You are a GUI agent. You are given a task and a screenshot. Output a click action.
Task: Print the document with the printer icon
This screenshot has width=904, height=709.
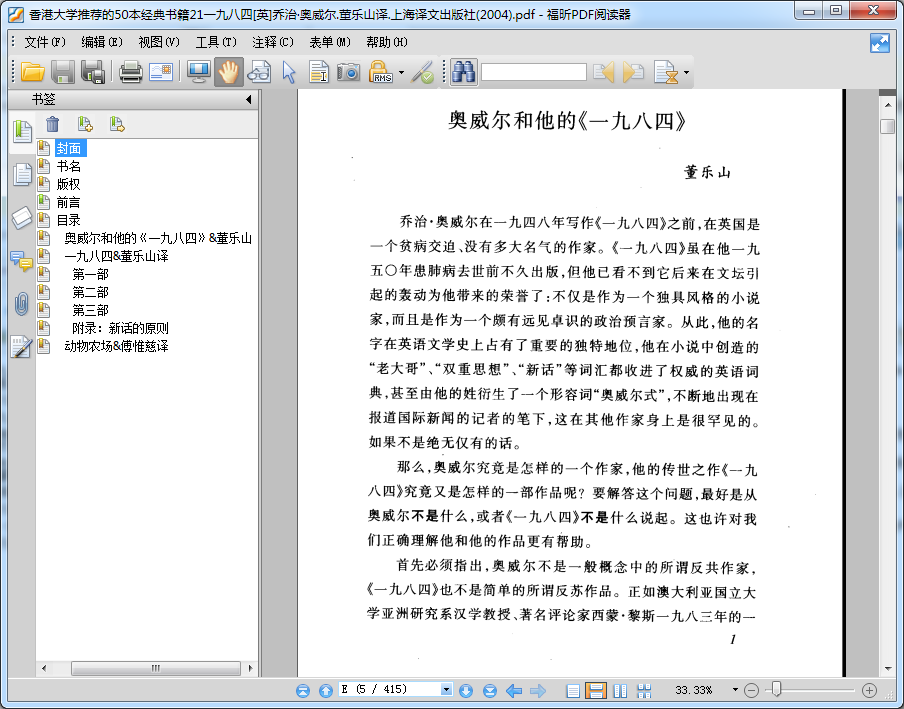pos(131,72)
